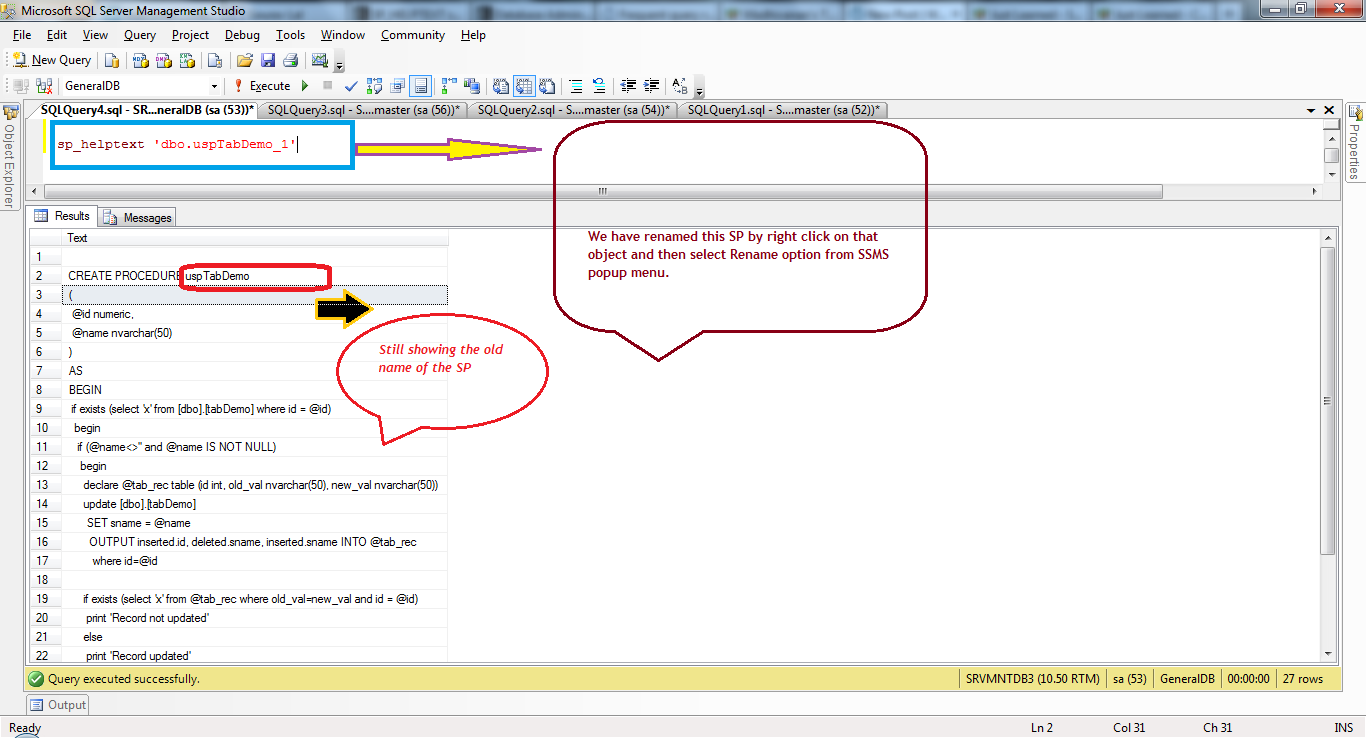The image size is (1366, 738).
Task: Toggle Include Actual Execution Plan
Action: pos(449,86)
